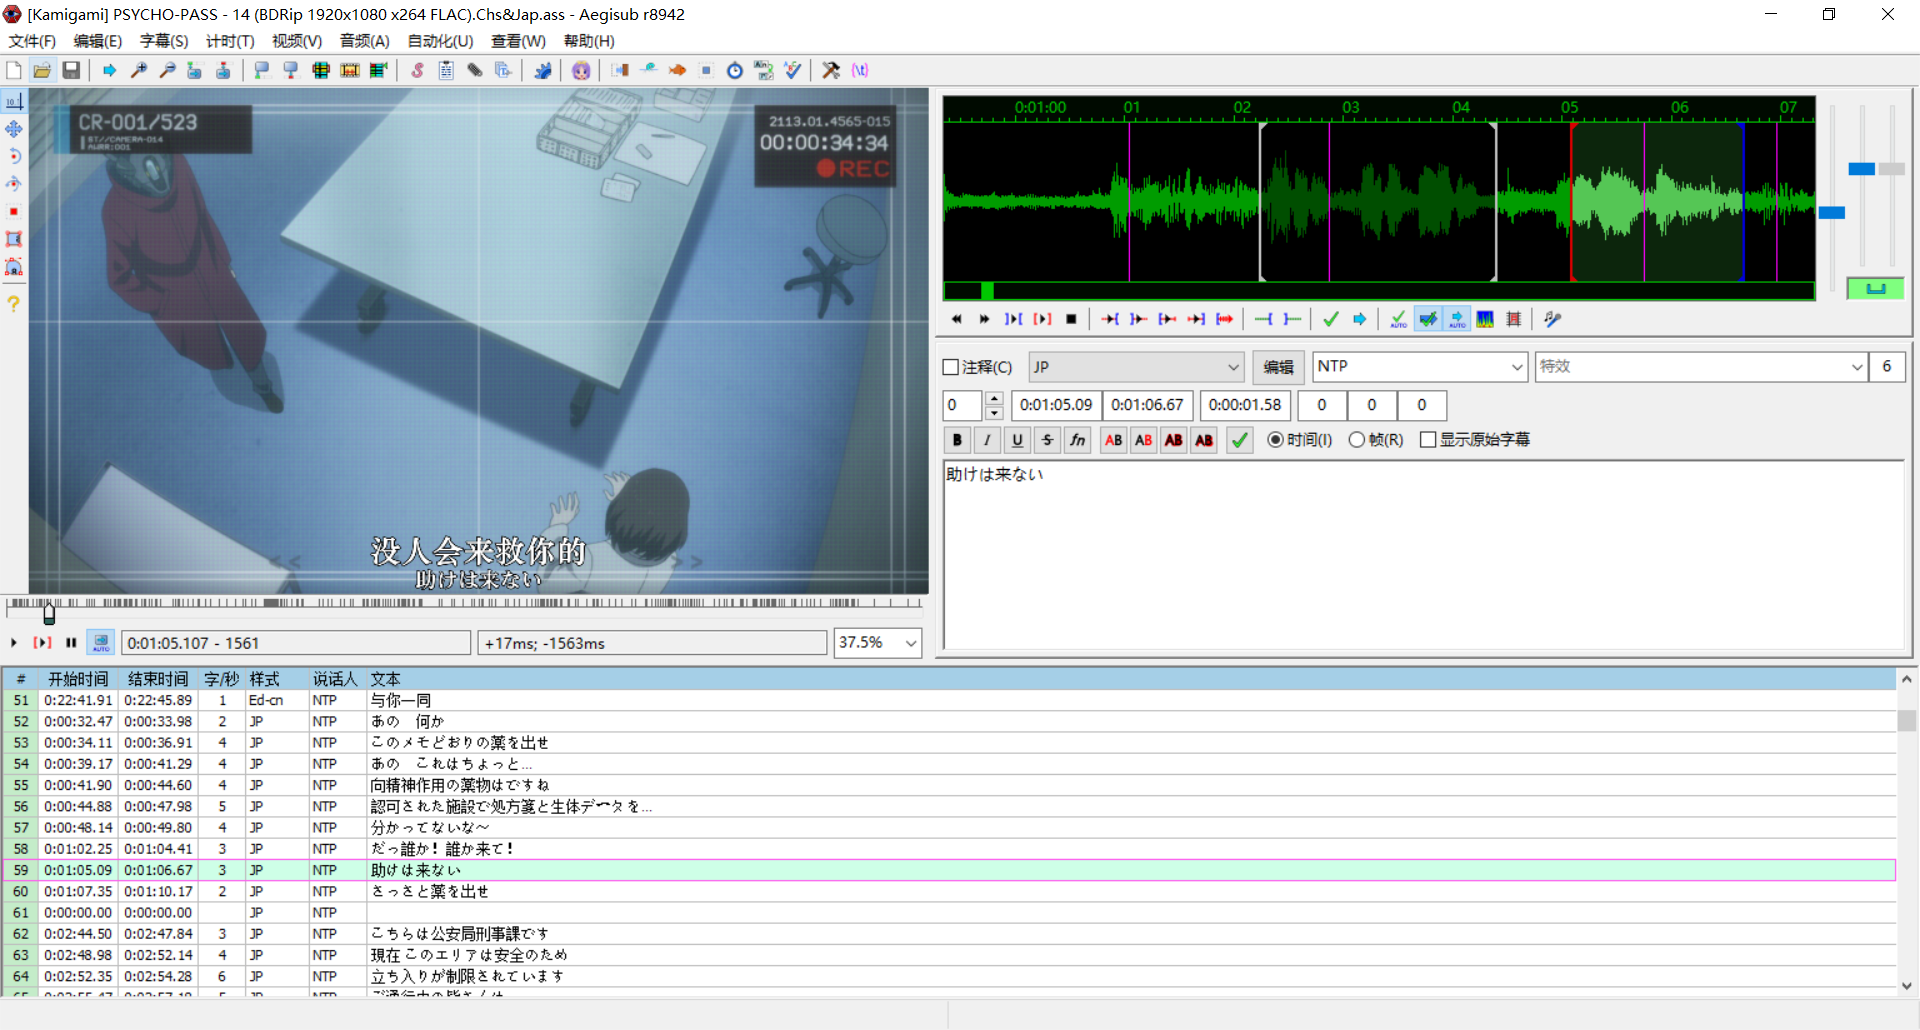Open the 自动化(U) menu

(440, 41)
